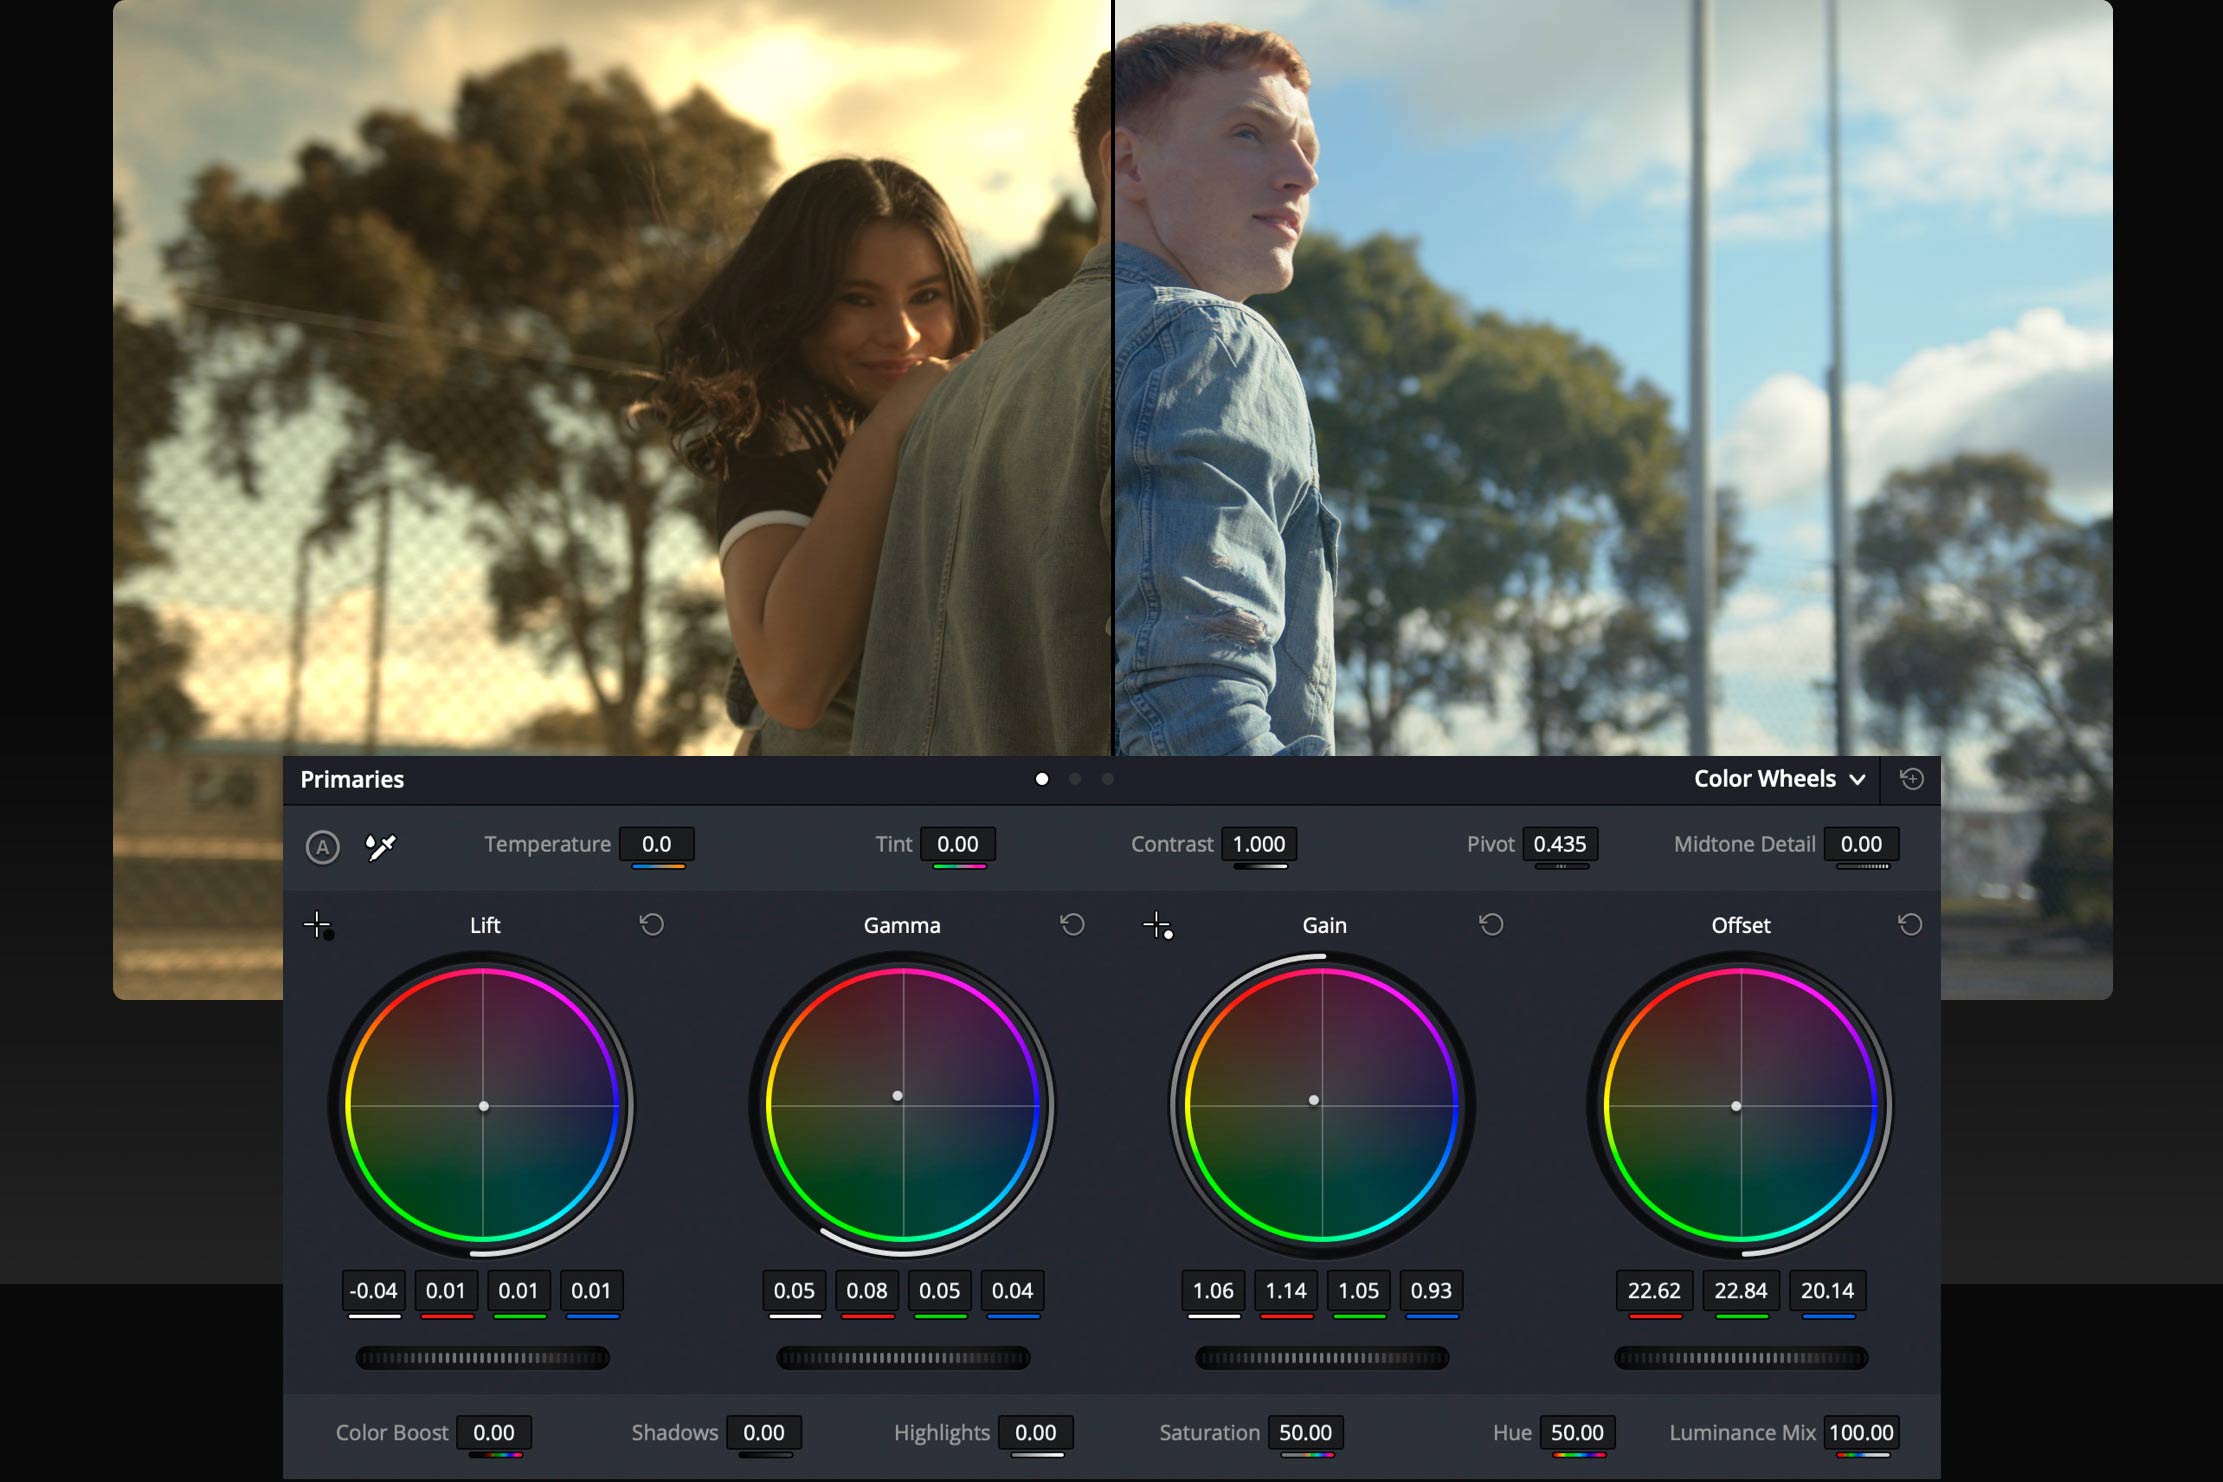Click the reset all primaries icon

[x=1911, y=779]
